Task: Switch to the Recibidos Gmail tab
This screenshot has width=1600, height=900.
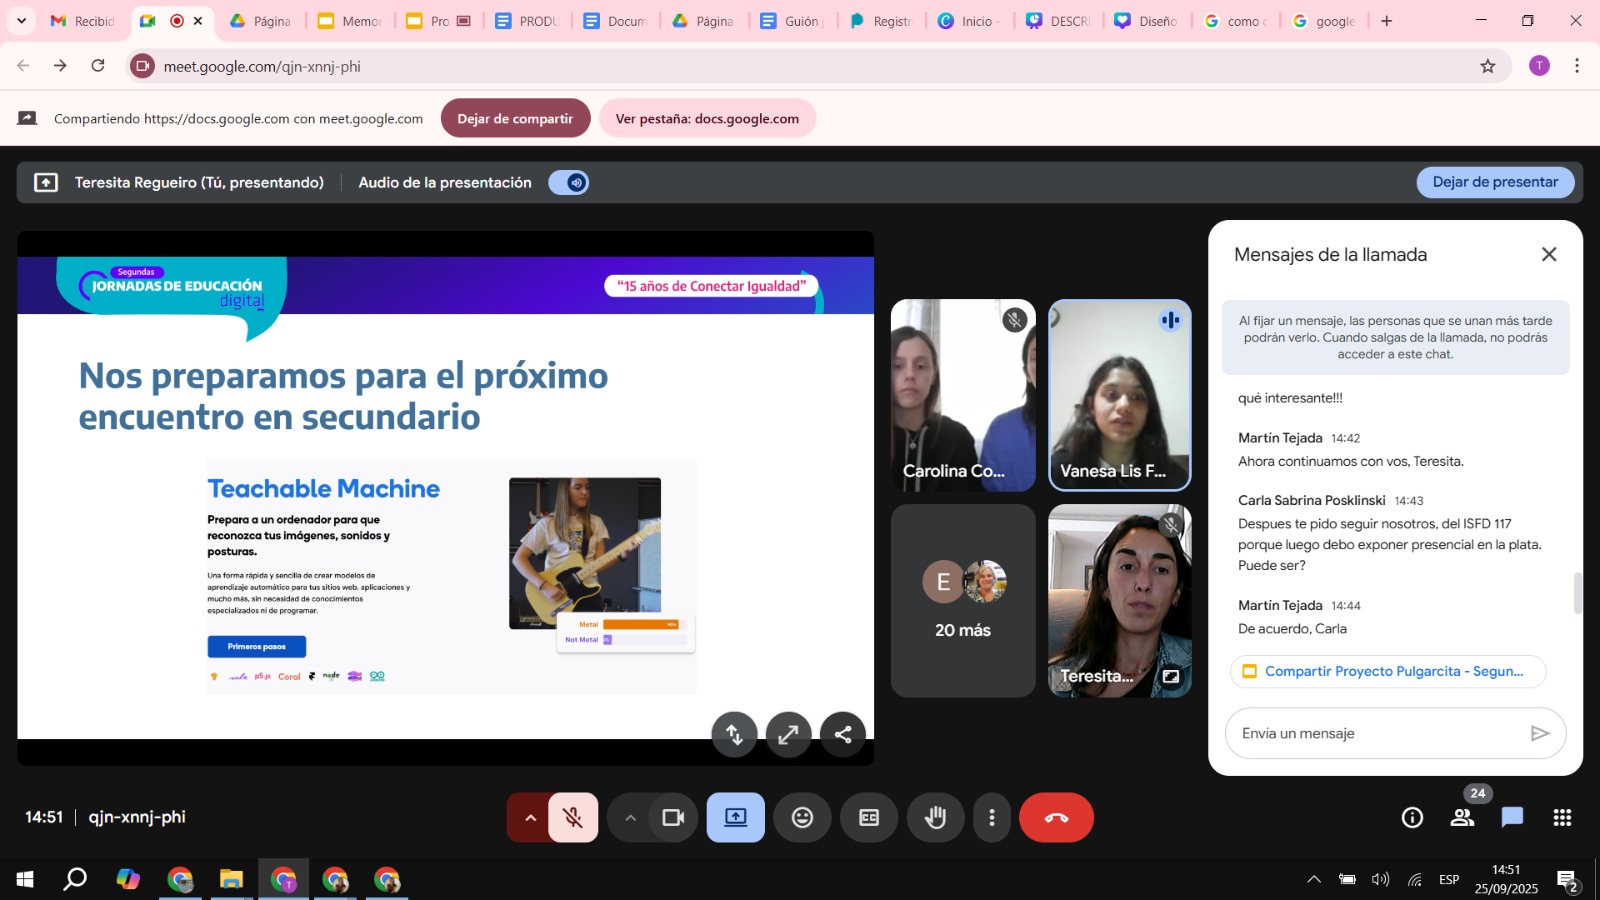Action: pyautogui.click(x=84, y=21)
